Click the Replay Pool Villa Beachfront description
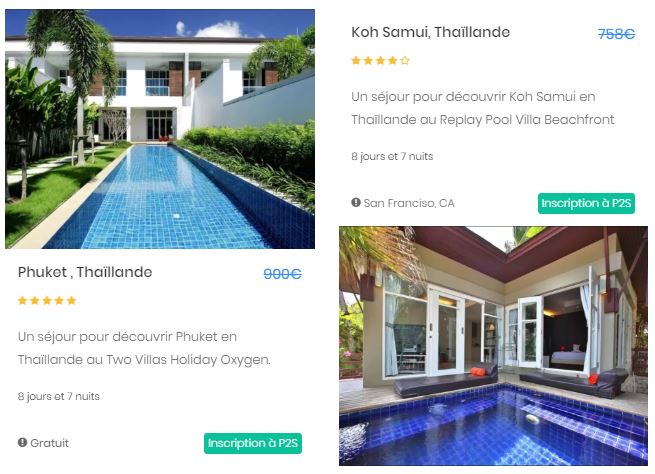Viewport: 655px width, 474px height. click(483, 108)
